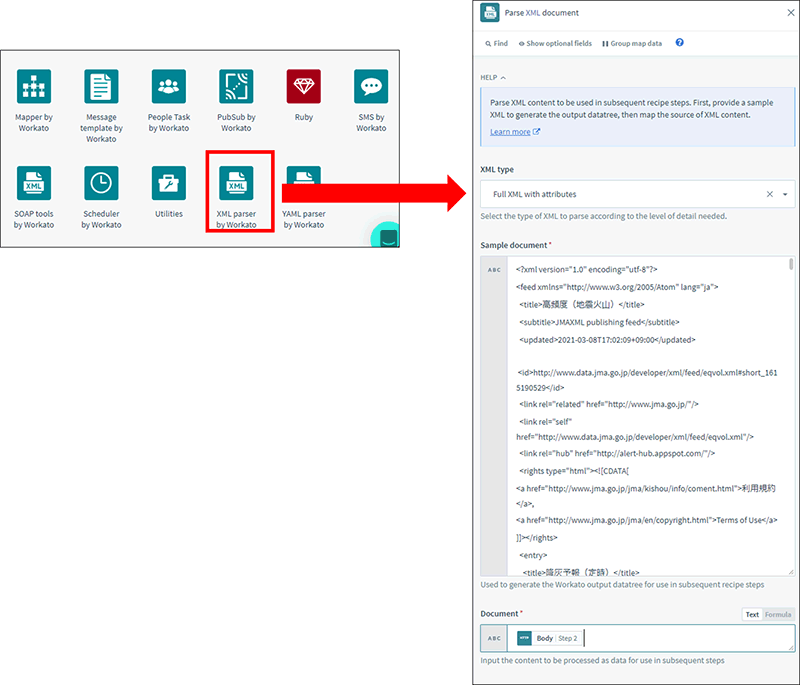Open the Mapper by Workato app icon

34,86
